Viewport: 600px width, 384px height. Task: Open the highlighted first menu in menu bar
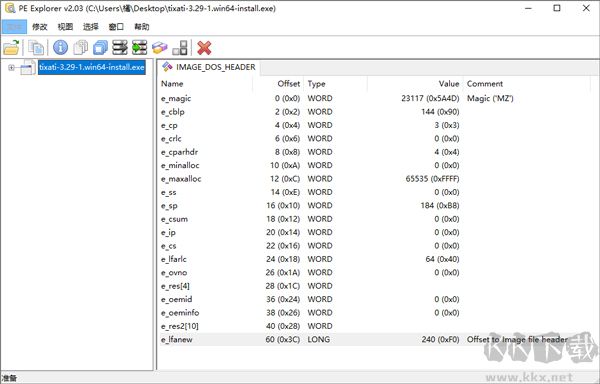pos(15,27)
